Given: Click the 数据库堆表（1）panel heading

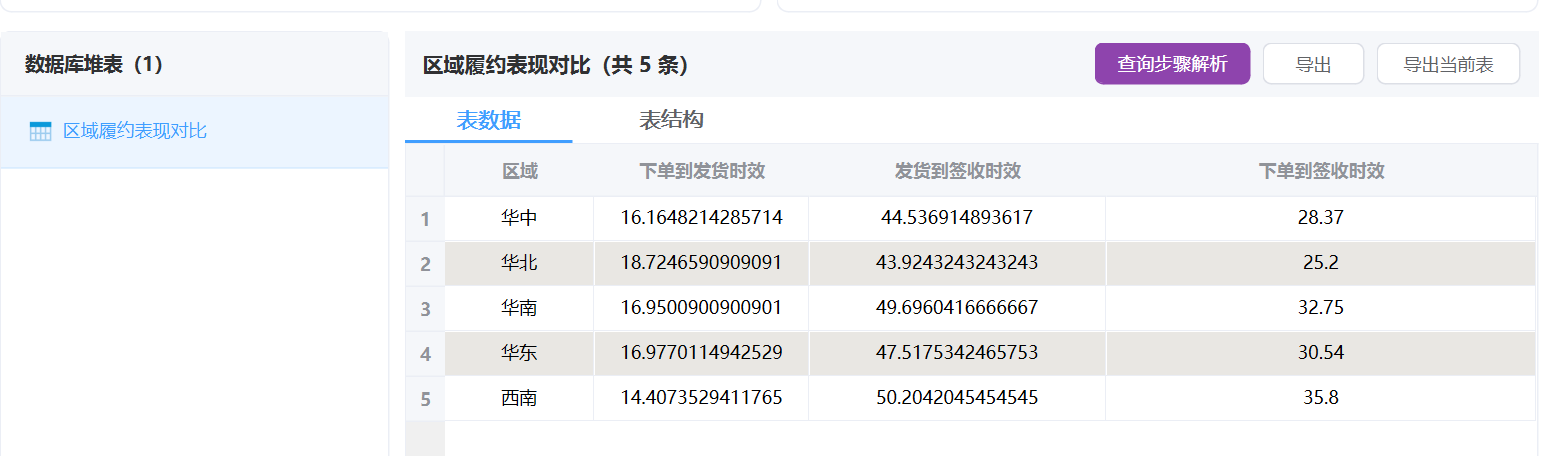Looking at the screenshot, I should pos(94,65).
